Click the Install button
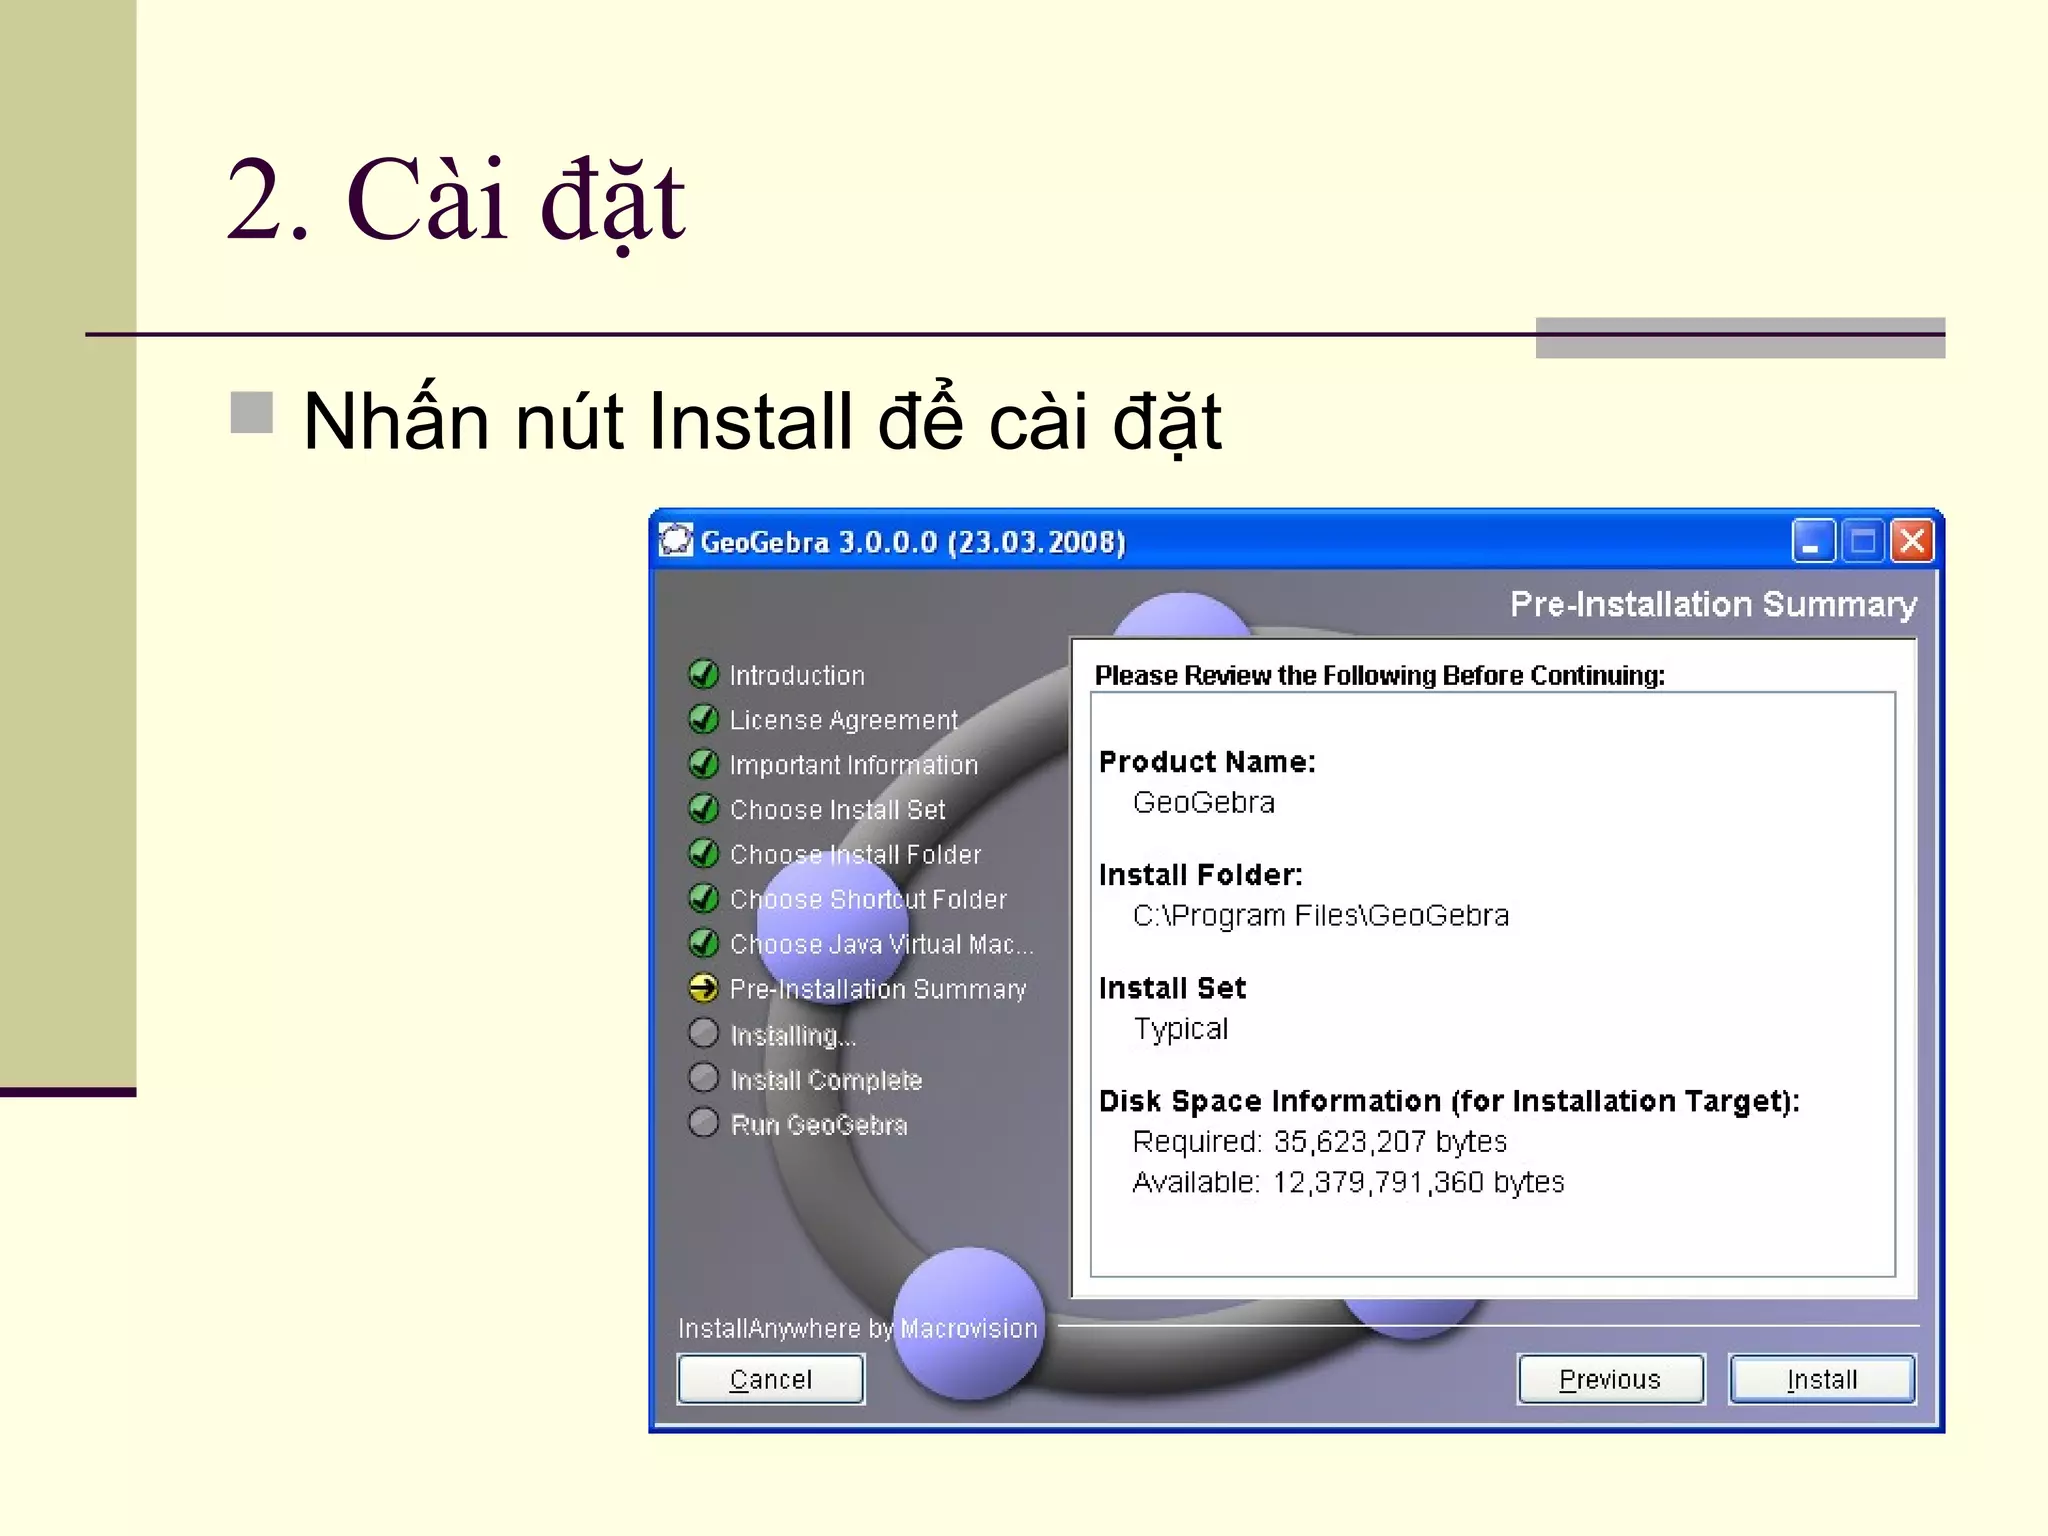Screen dimensions: 2048x1536 coord(1821,1379)
